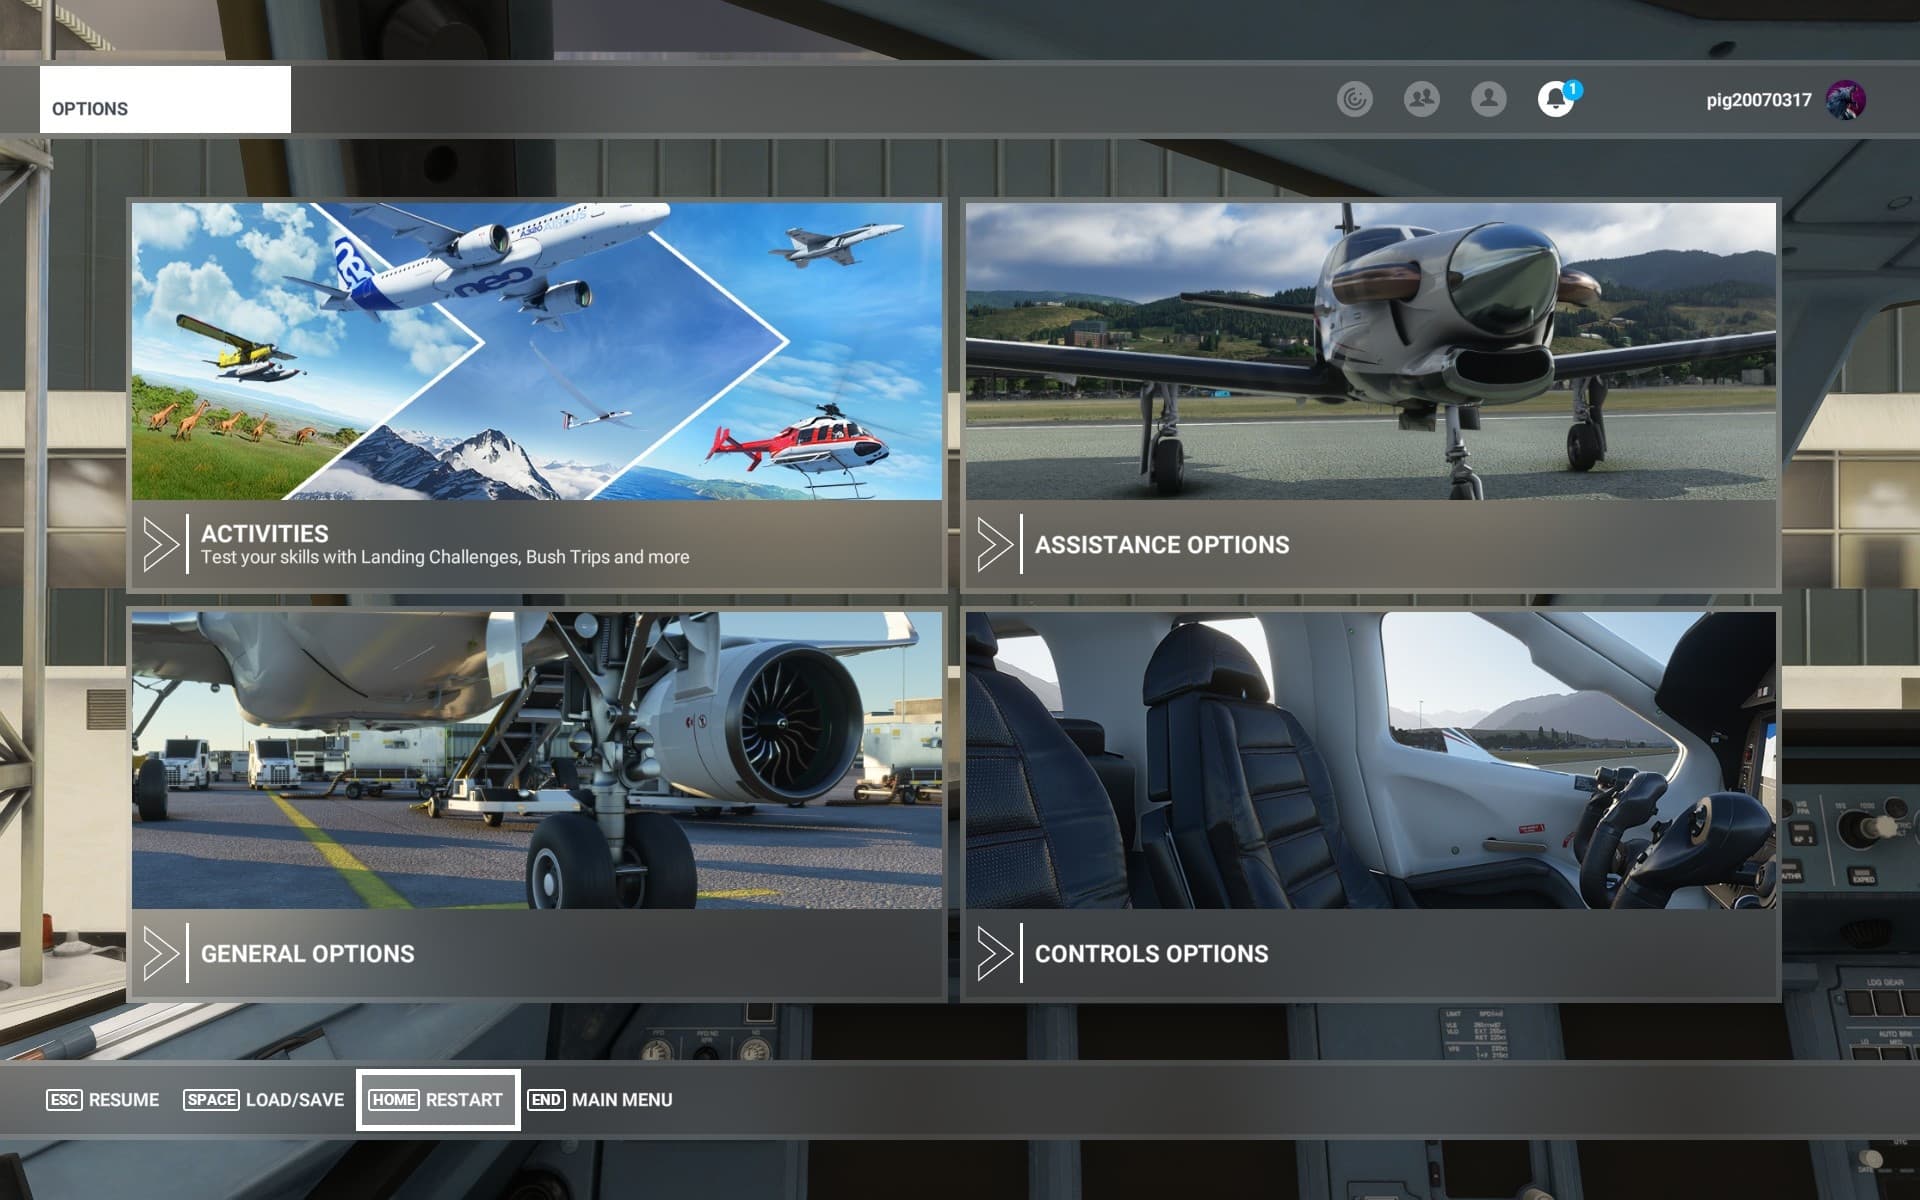Click the ESC key icon for Resume

[x=64, y=1100]
